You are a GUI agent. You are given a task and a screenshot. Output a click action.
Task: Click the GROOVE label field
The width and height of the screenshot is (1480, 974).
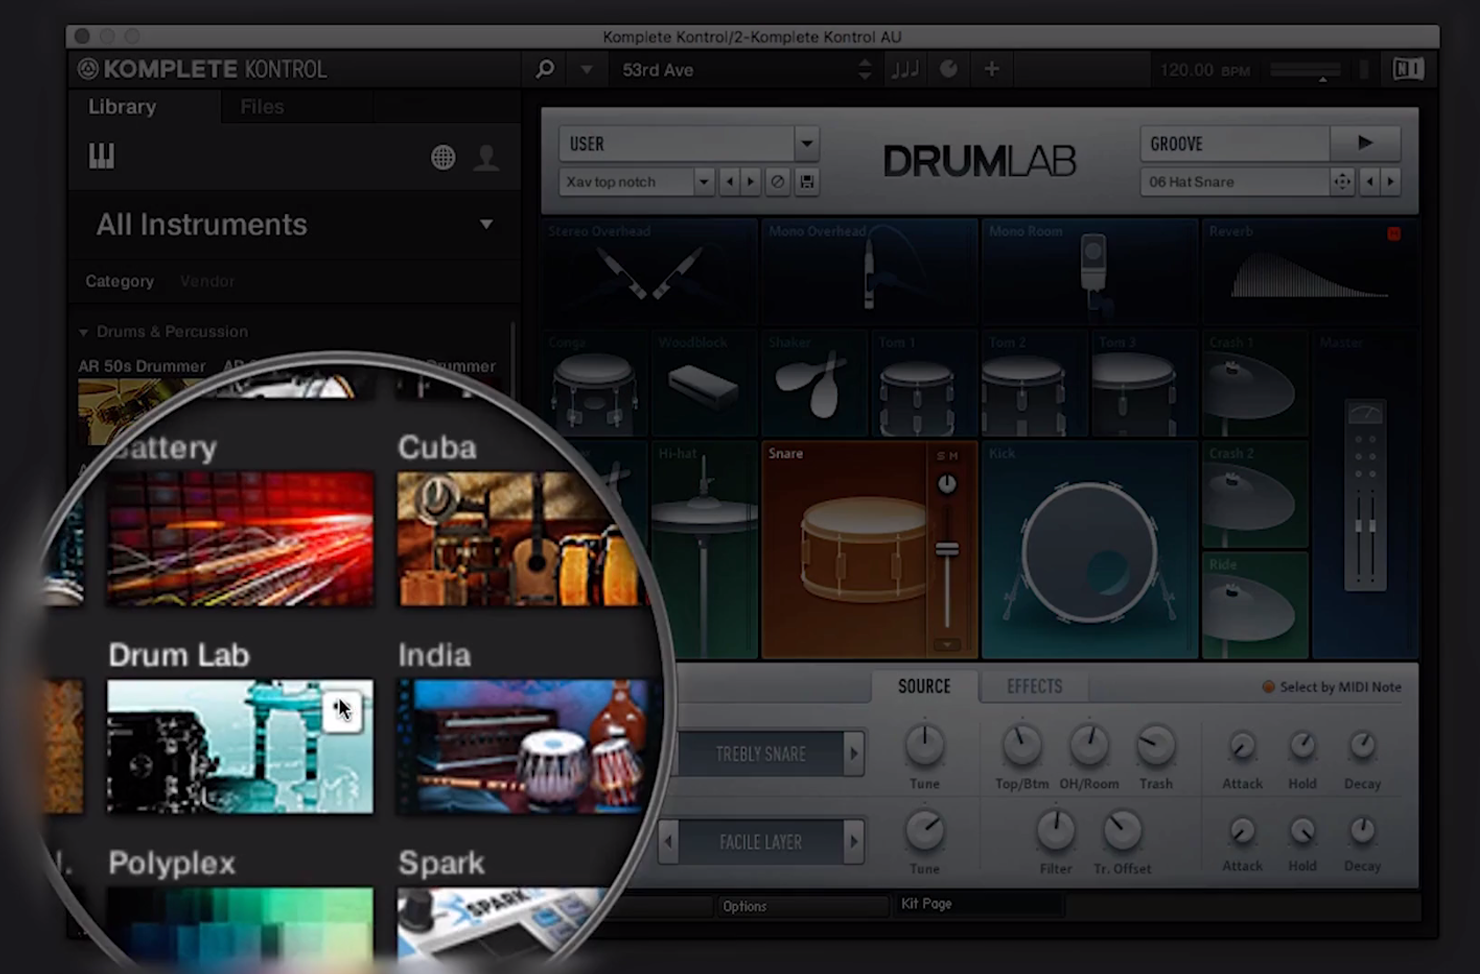(1235, 143)
